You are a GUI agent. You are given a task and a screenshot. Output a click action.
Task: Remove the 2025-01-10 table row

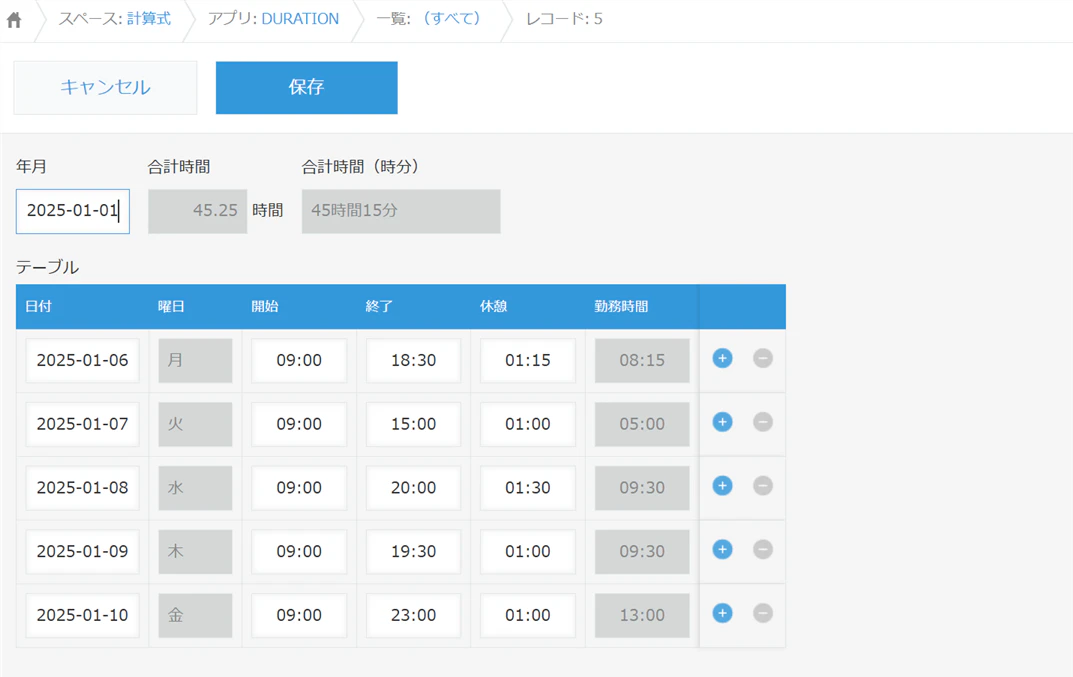(x=762, y=613)
